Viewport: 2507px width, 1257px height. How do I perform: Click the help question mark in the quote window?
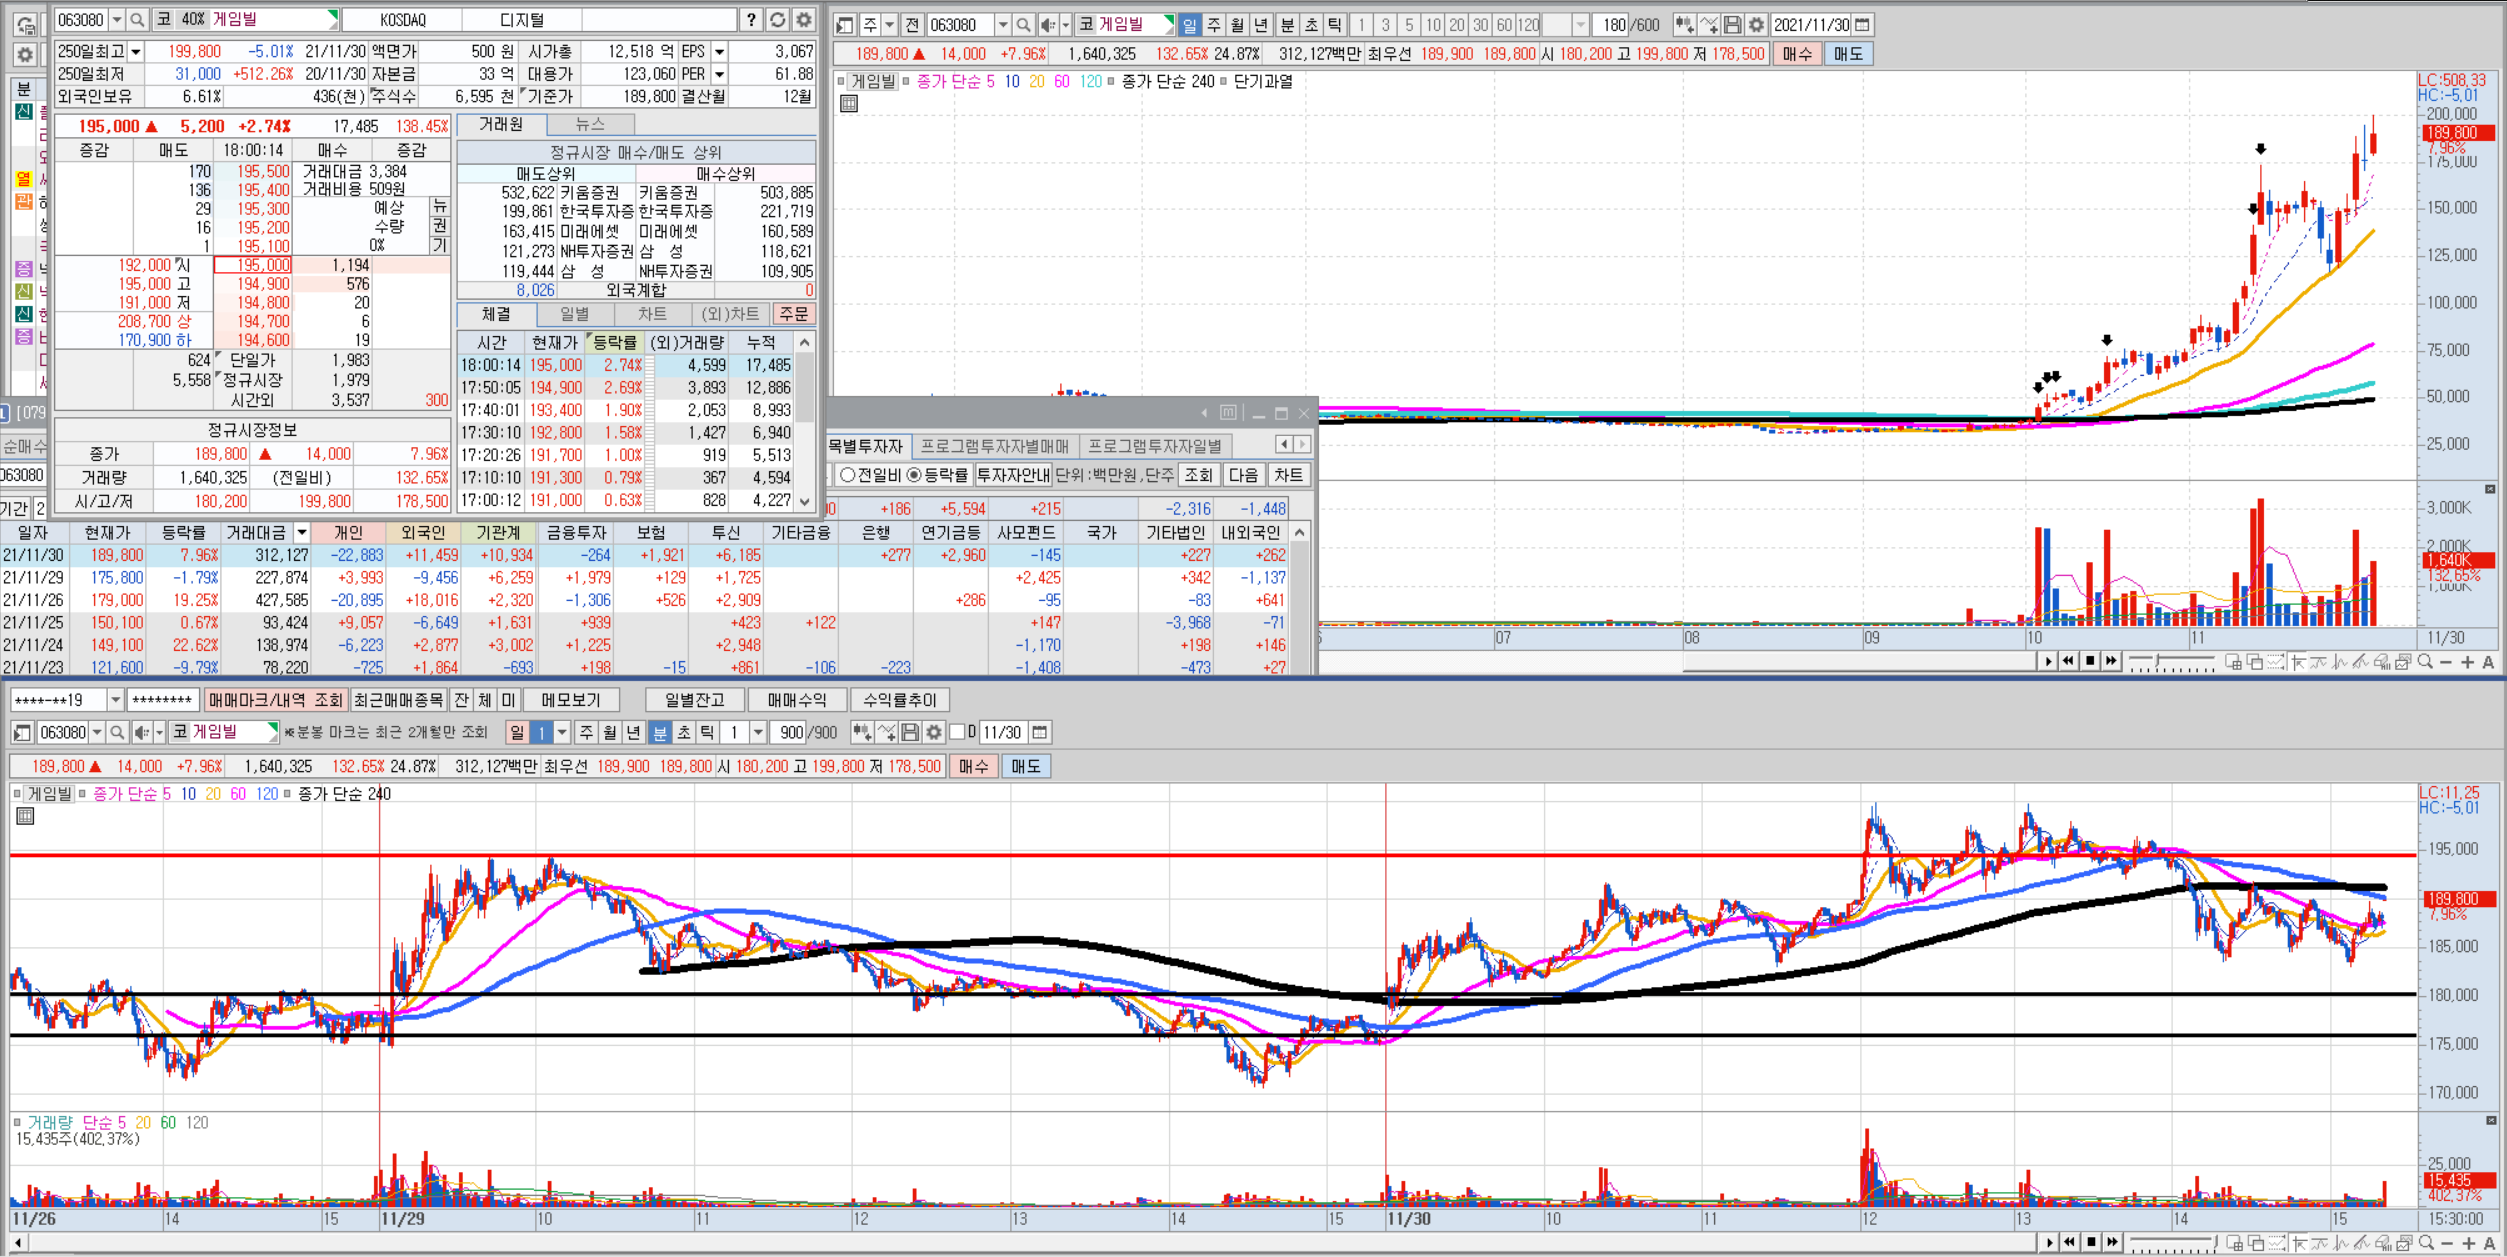(752, 20)
